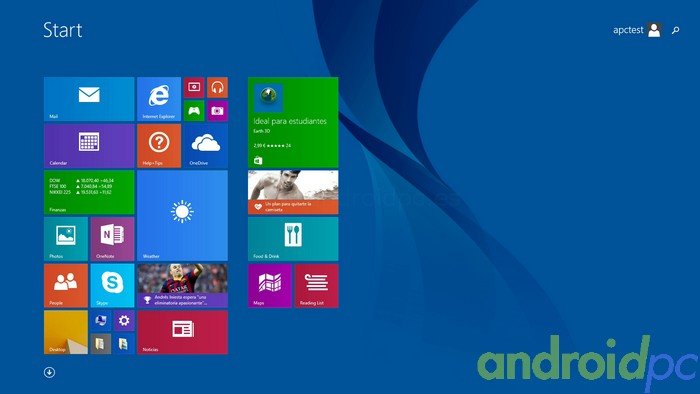Open the Maps tile
Viewport: 700px width, 394px height.
coord(270,286)
